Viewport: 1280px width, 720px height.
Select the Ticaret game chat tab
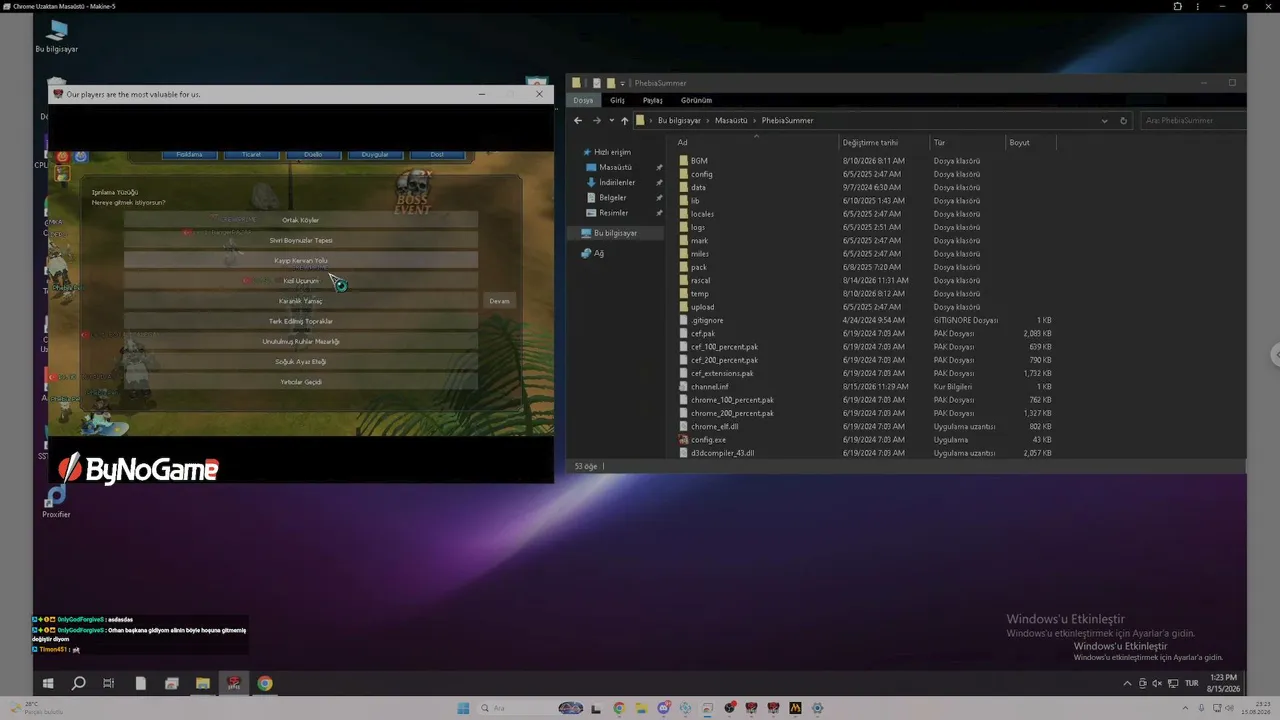(251, 154)
